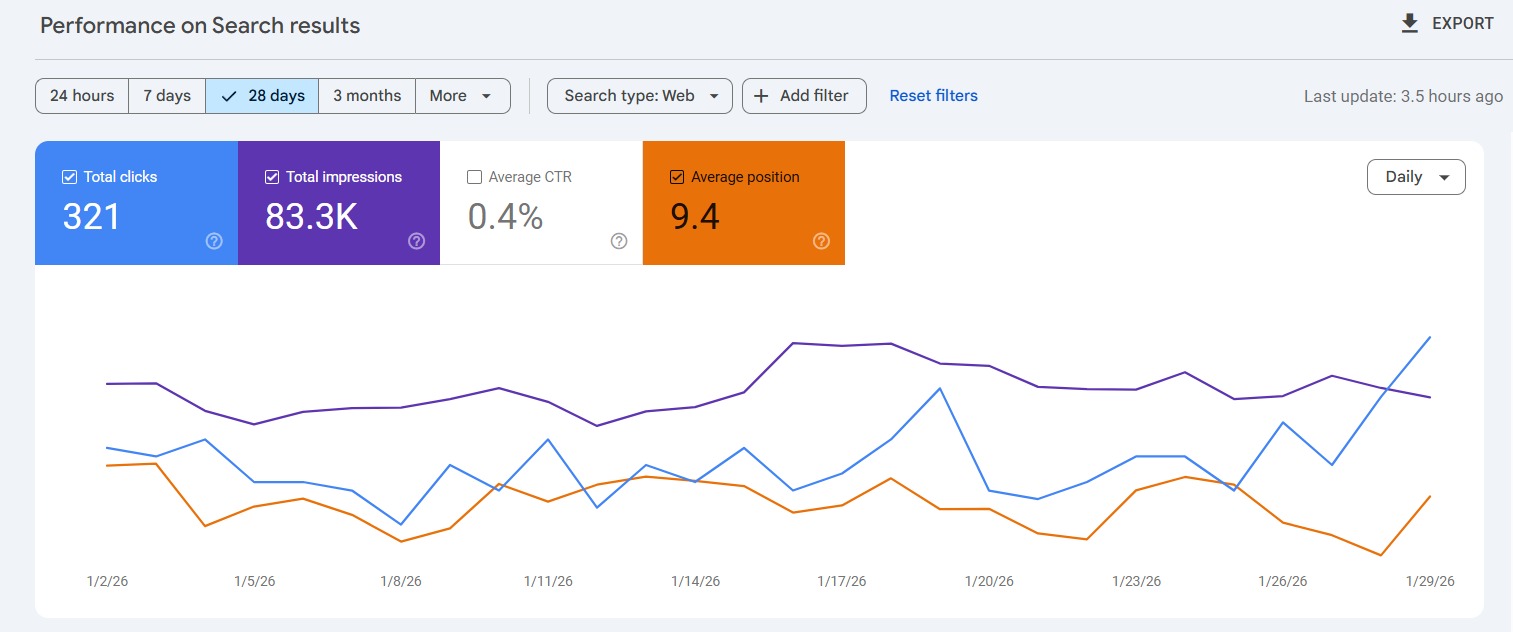Screen dimensions: 1513x632
Task: Click the EXPORT button label
Action: (1462, 24)
